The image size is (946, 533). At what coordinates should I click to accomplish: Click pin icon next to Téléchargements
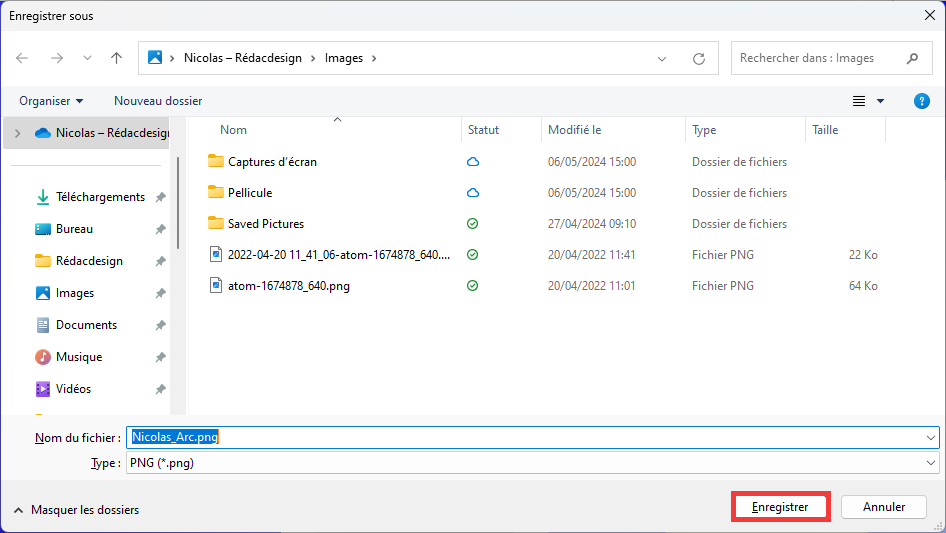[160, 197]
